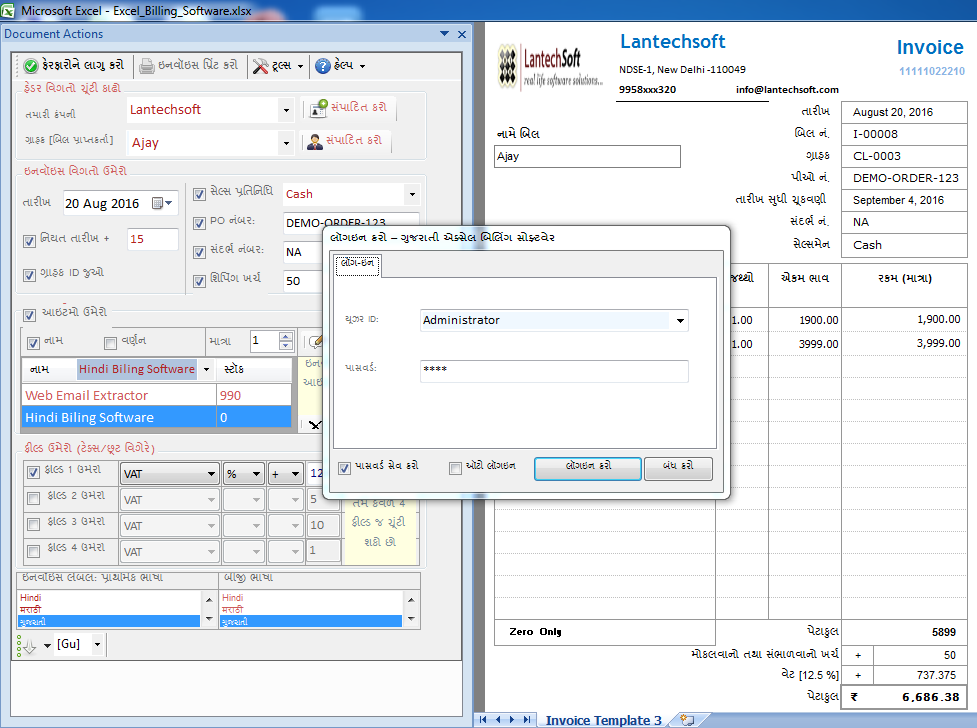Viewport: 977px width, 728px height.
Task: Click the edit customer person icon
Action: [315, 141]
